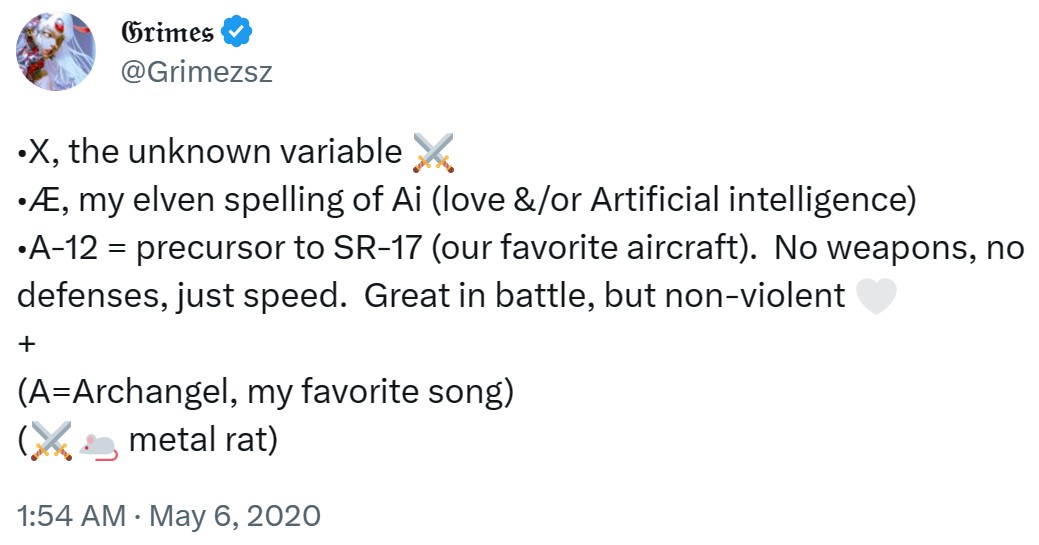1039x545 pixels.
Task: Visit the @Grimezsz handle link
Action: point(196,72)
